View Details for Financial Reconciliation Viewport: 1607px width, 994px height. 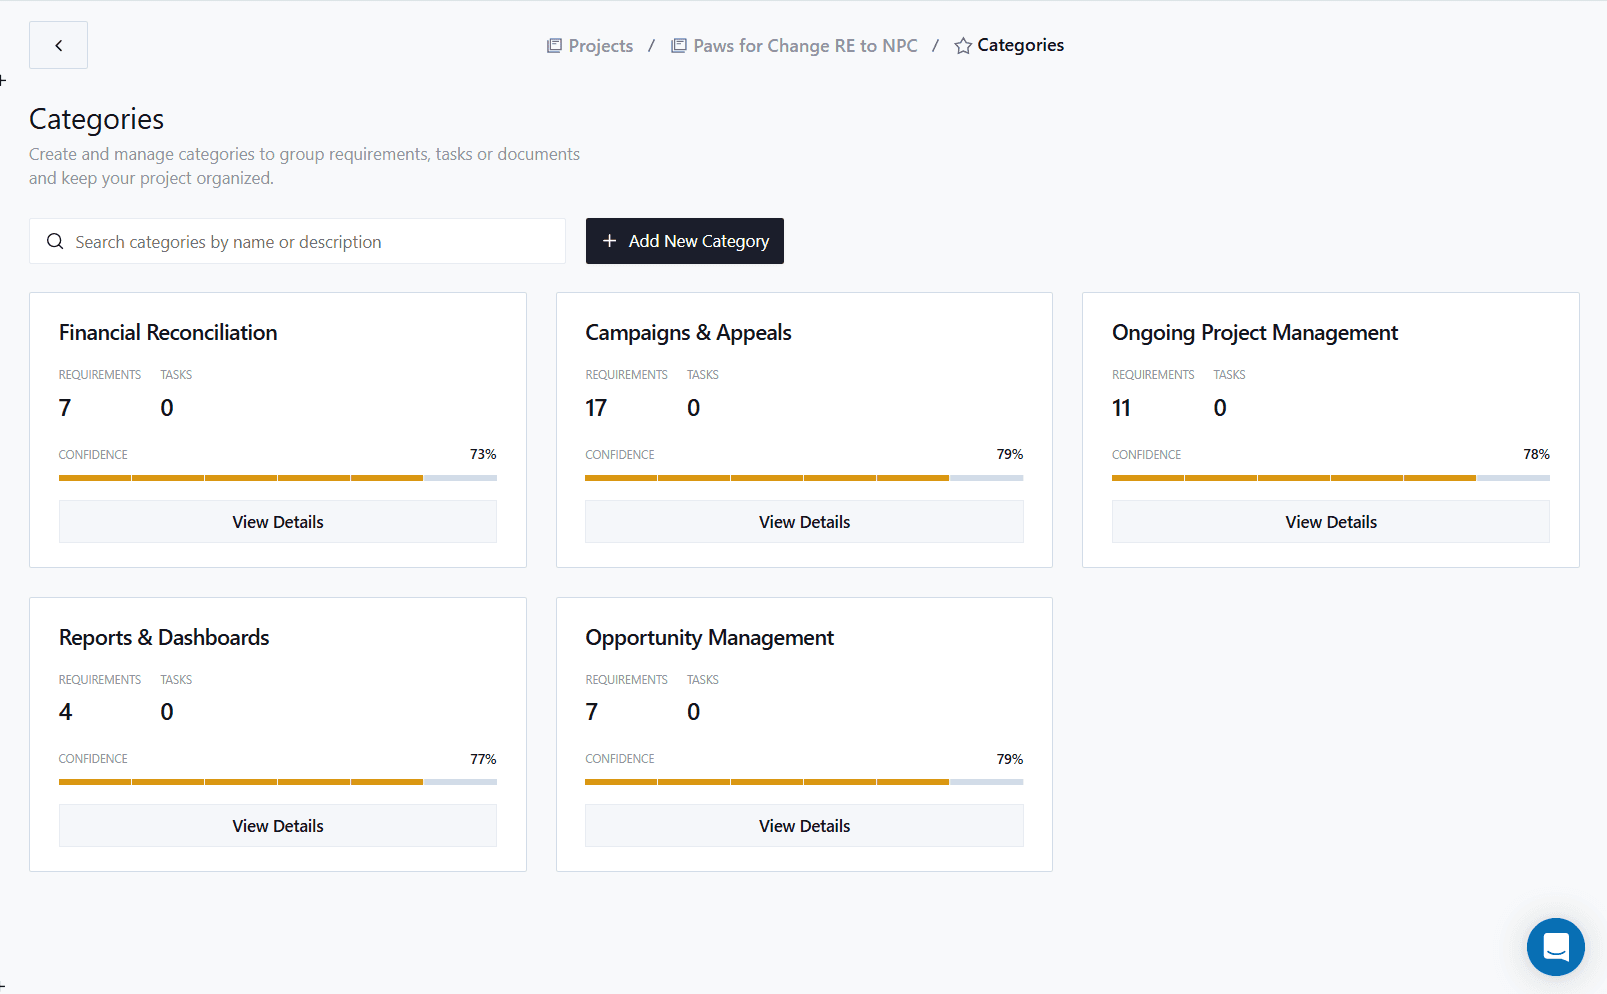tap(277, 521)
